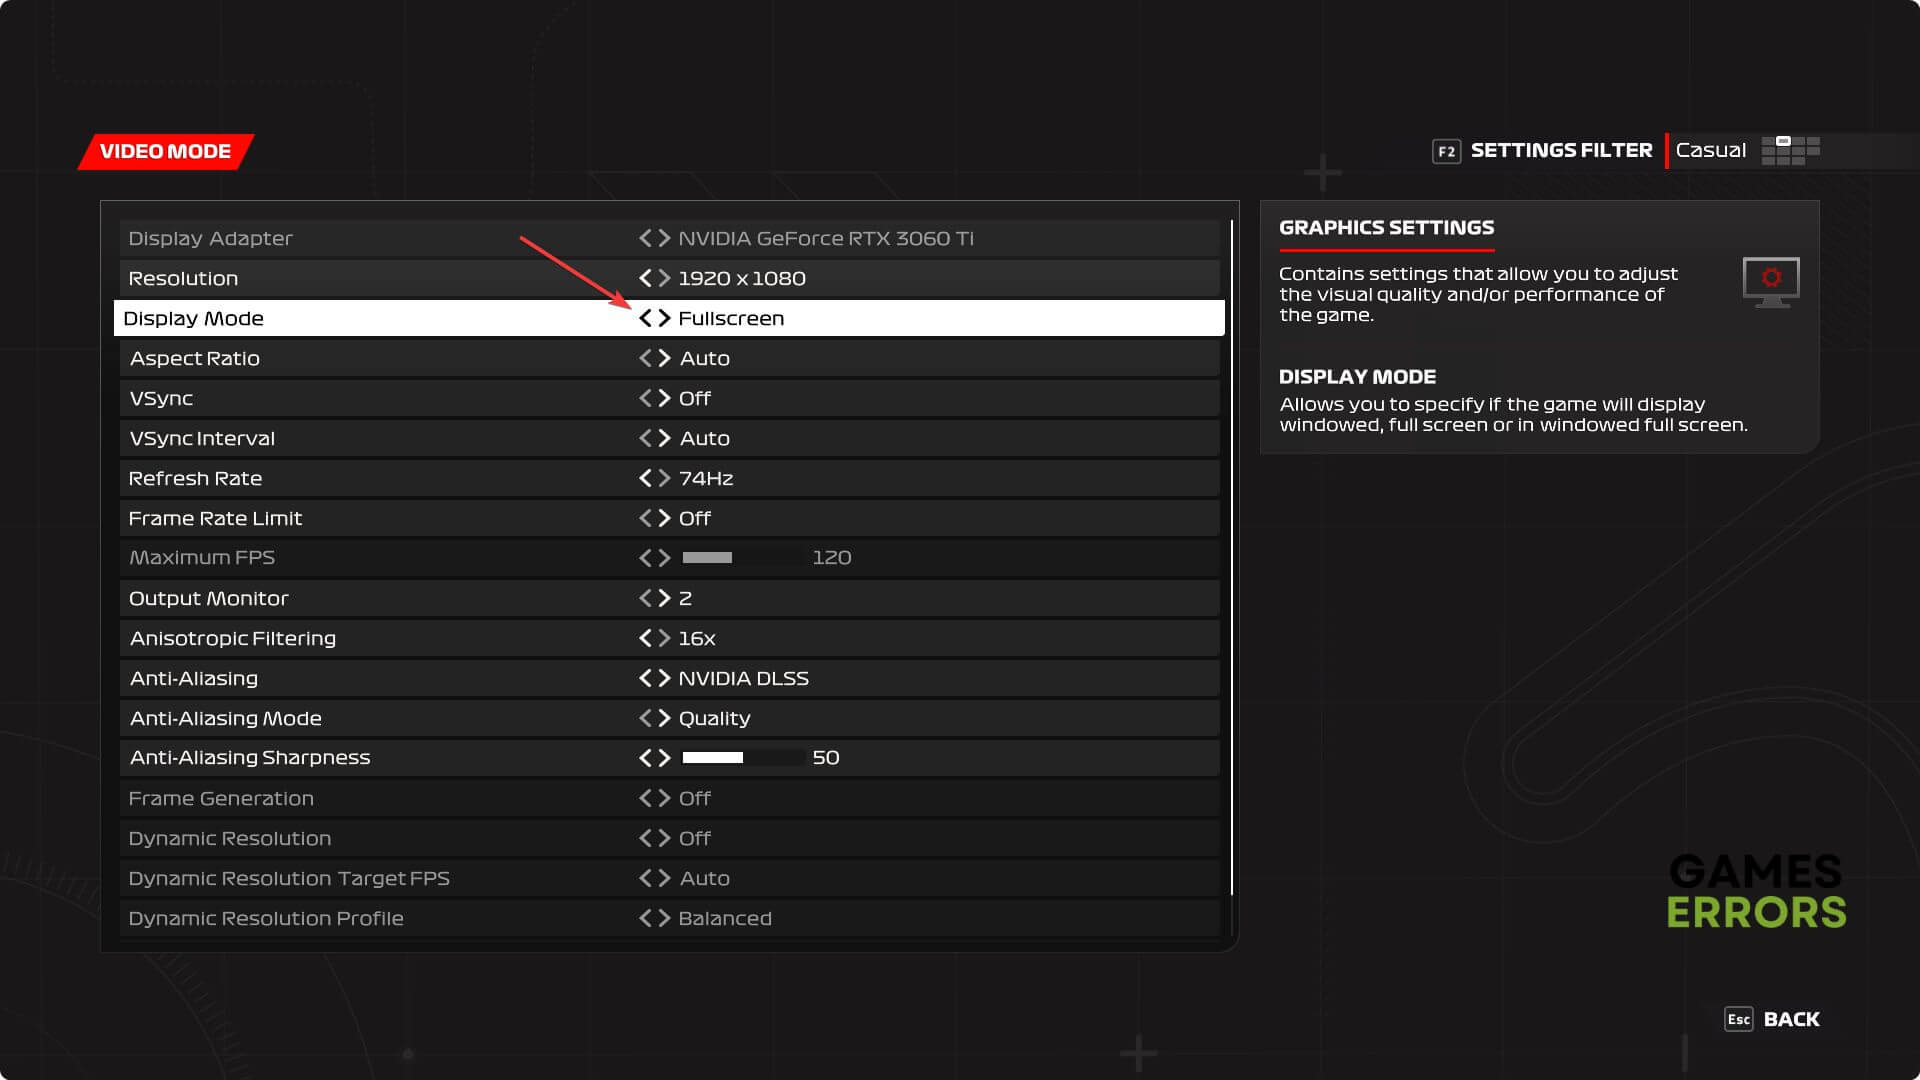The width and height of the screenshot is (1920, 1080).
Task: Click the F2 key icon
Action: pos(1446,151)
